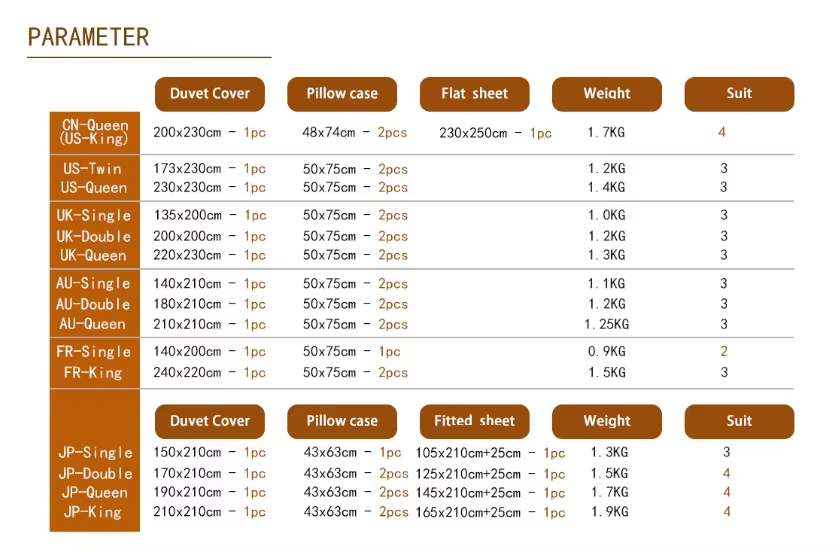Click the Fitted sheet column header

[475, 421]
